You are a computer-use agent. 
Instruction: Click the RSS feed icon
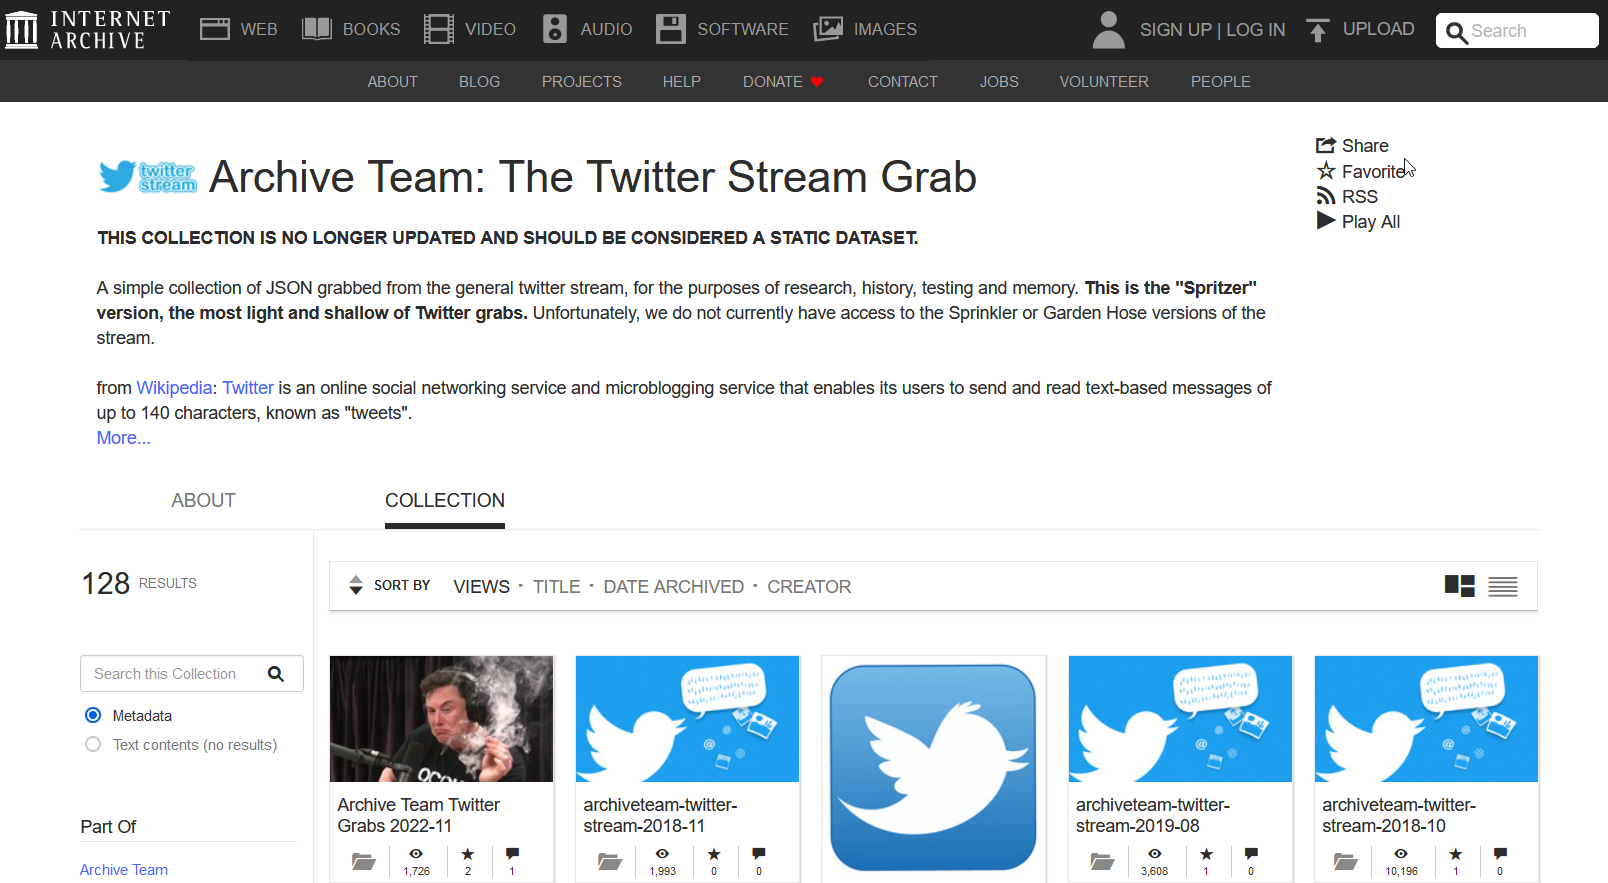click(x=1326, y=196)
